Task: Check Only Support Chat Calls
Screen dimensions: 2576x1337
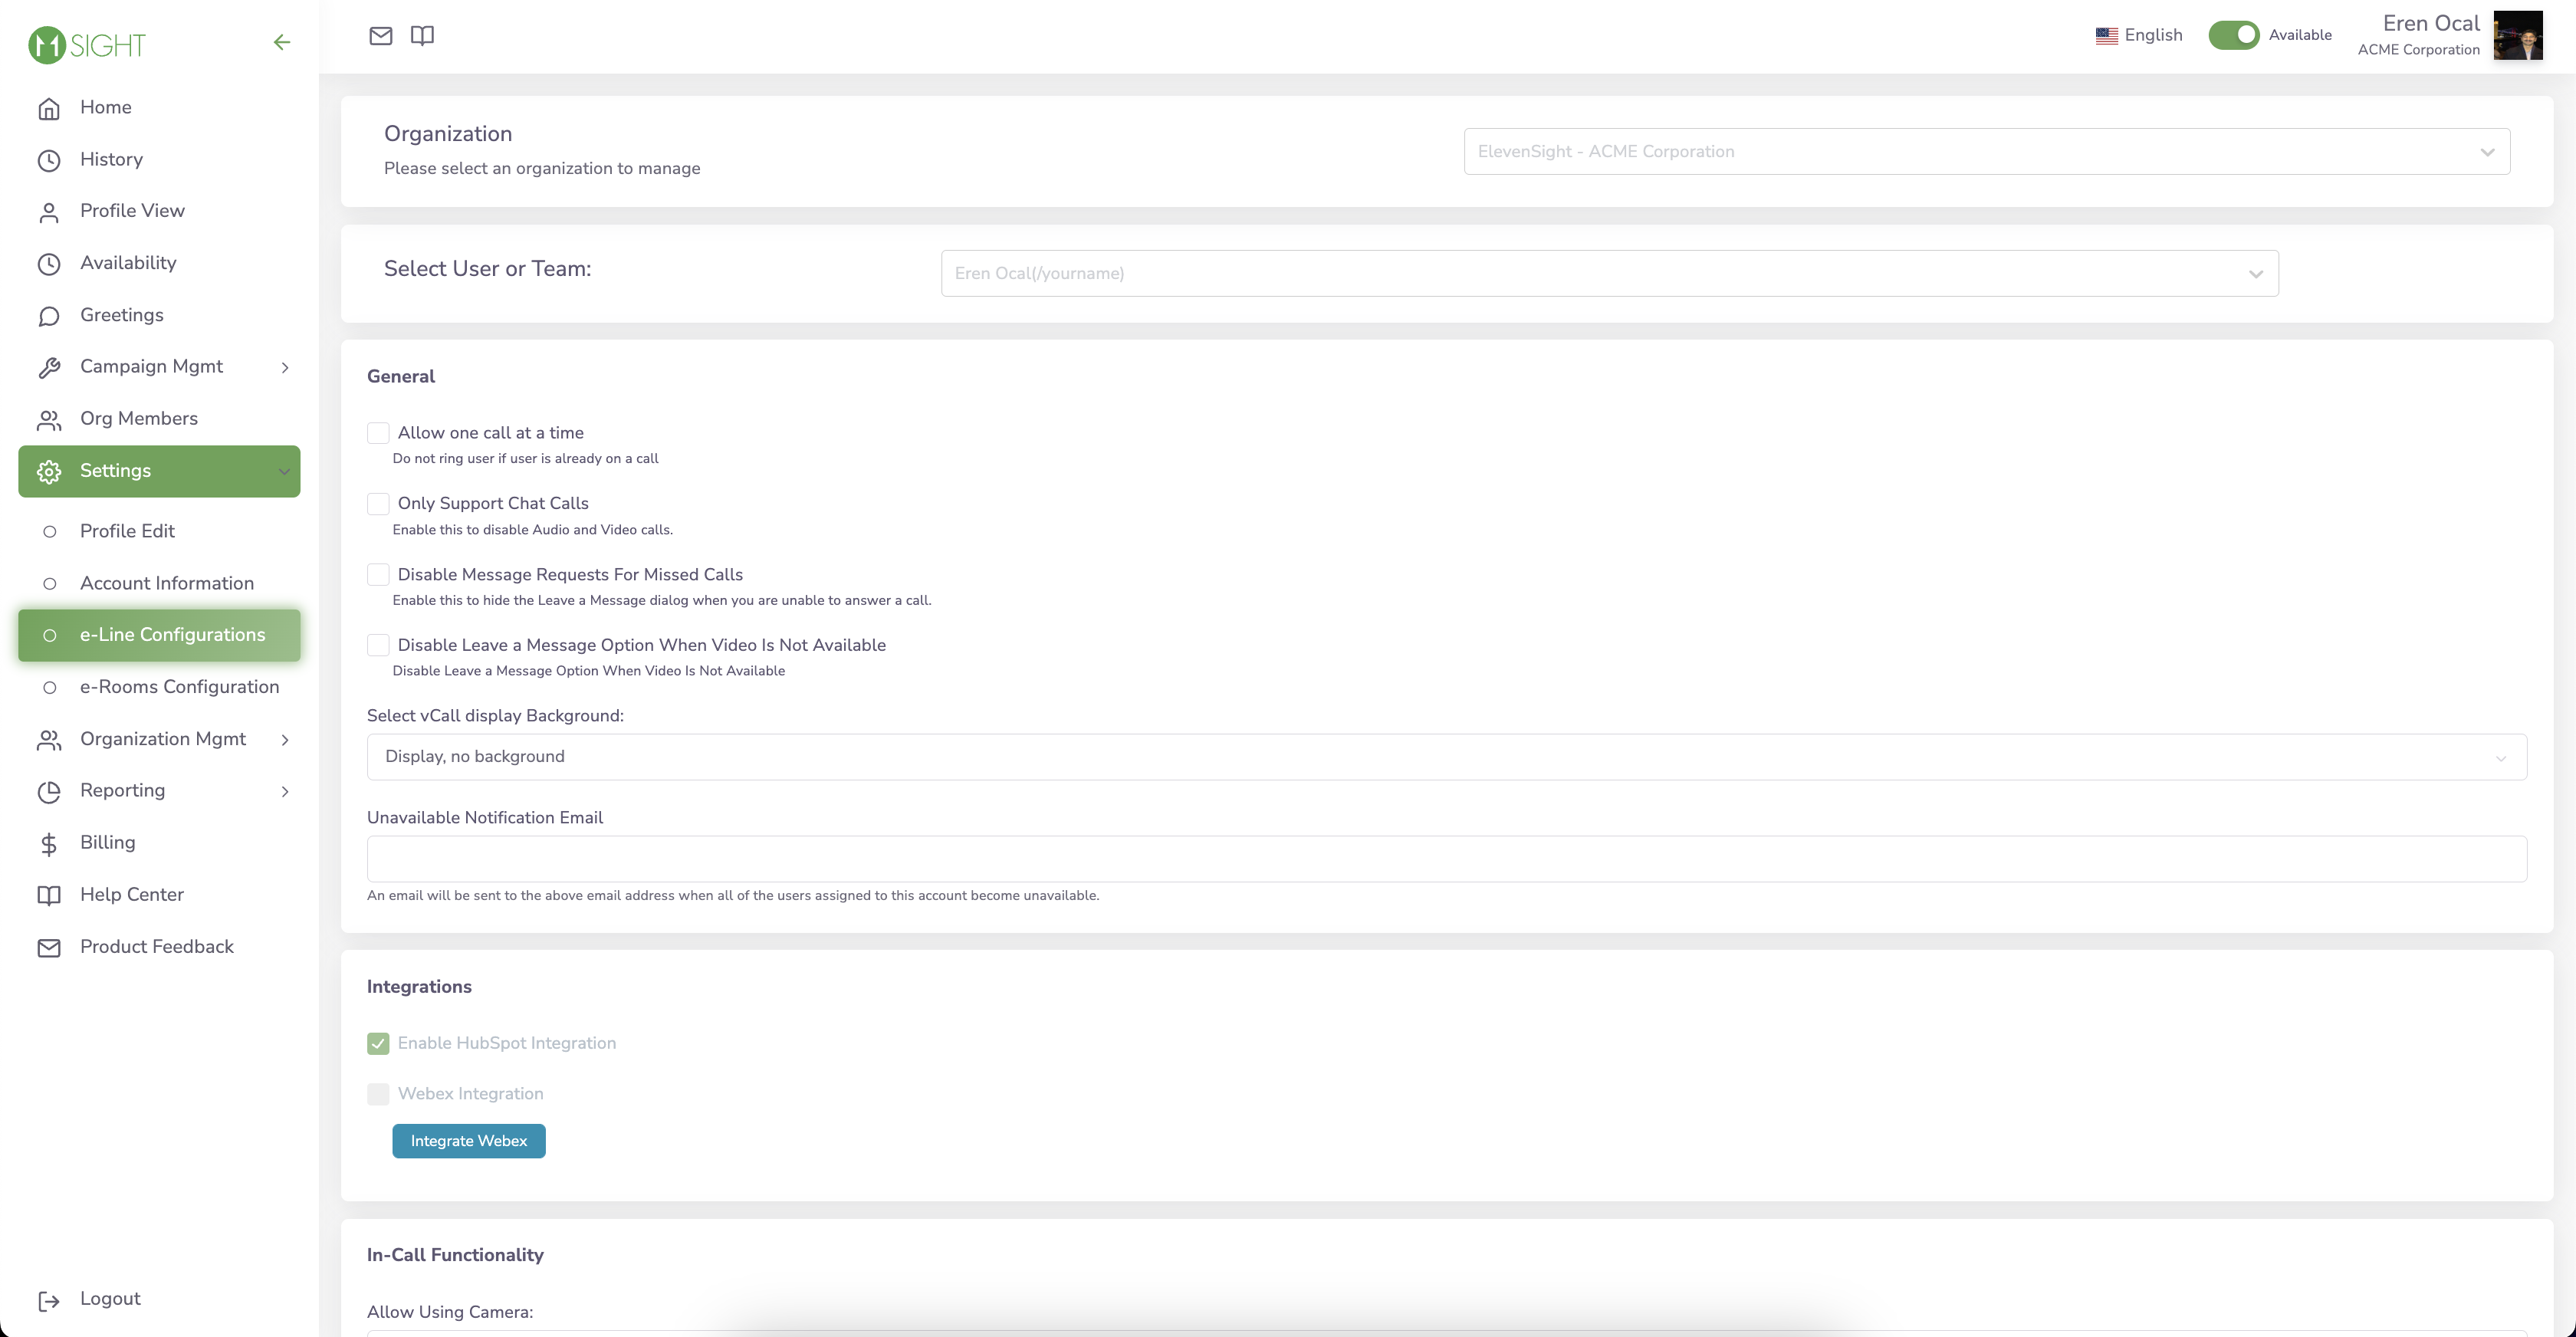Action: point(378,504)
